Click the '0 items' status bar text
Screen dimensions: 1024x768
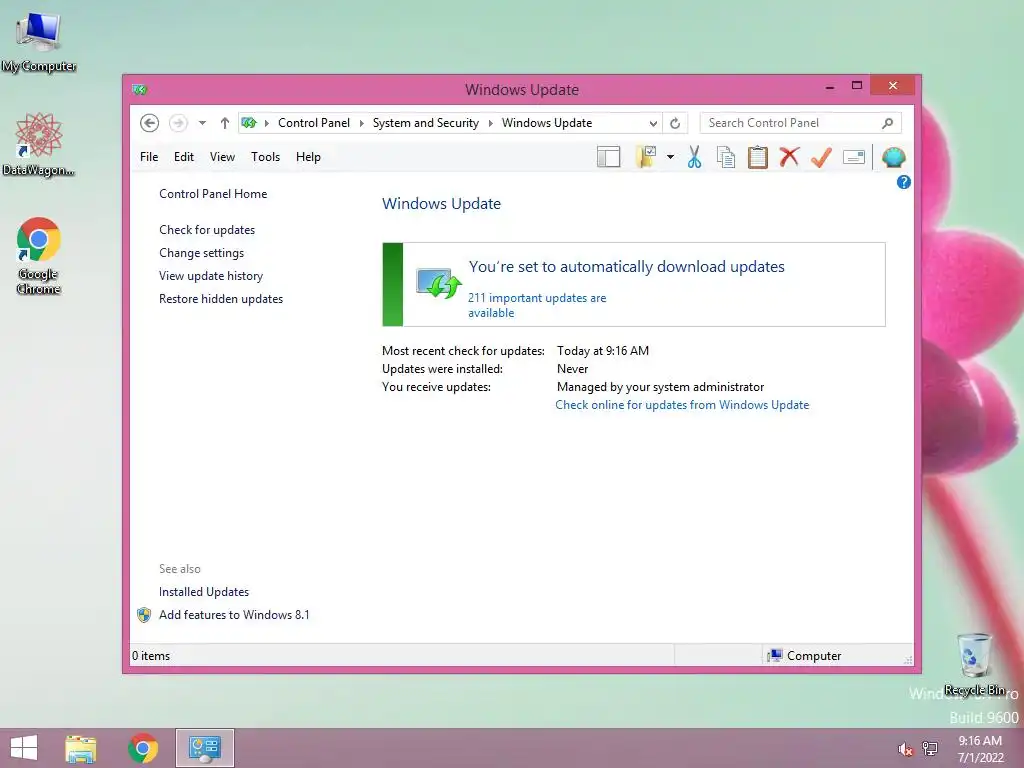click(151, 656)
